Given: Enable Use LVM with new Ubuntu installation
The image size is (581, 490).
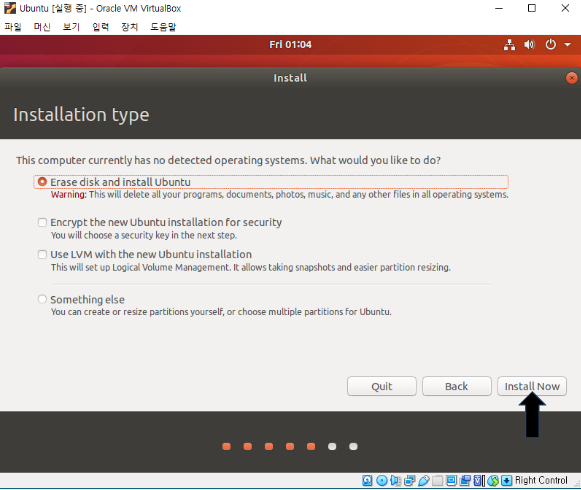Looking at the screenshot, I should [x=42, y=254].
